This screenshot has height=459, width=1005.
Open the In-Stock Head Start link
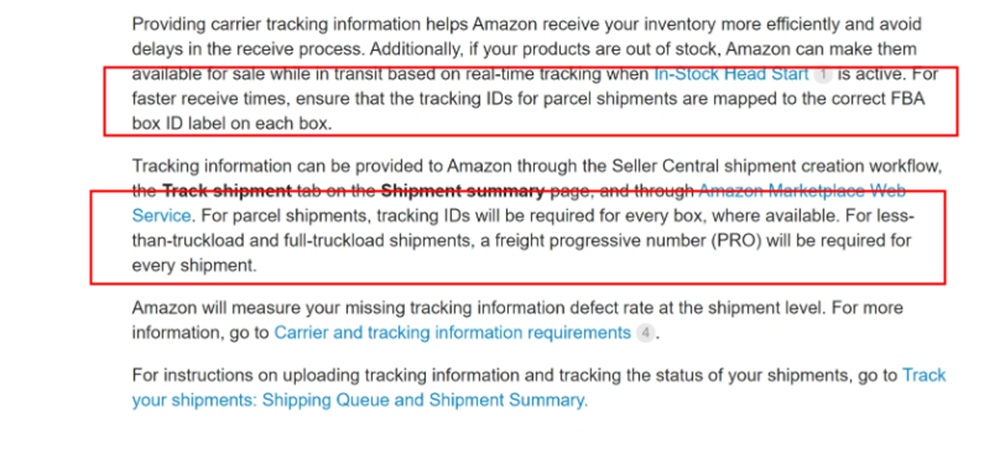click(730, 73)
